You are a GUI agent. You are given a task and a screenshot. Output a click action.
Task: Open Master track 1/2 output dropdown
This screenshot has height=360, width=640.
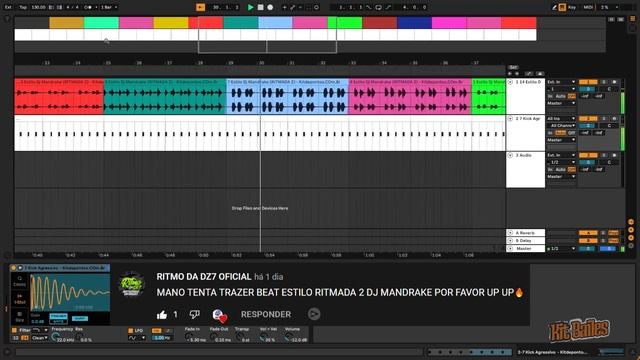tap(561, 249)
